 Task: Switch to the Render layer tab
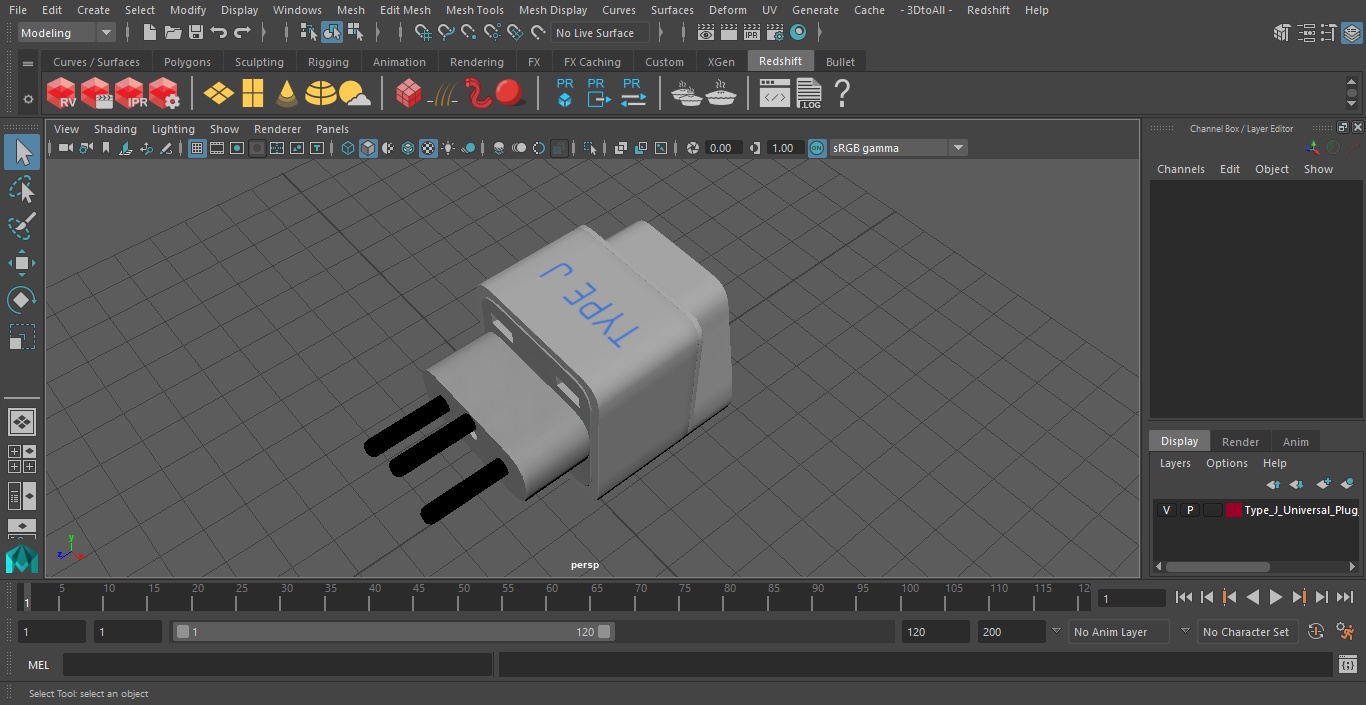(x=1240, y=441)
